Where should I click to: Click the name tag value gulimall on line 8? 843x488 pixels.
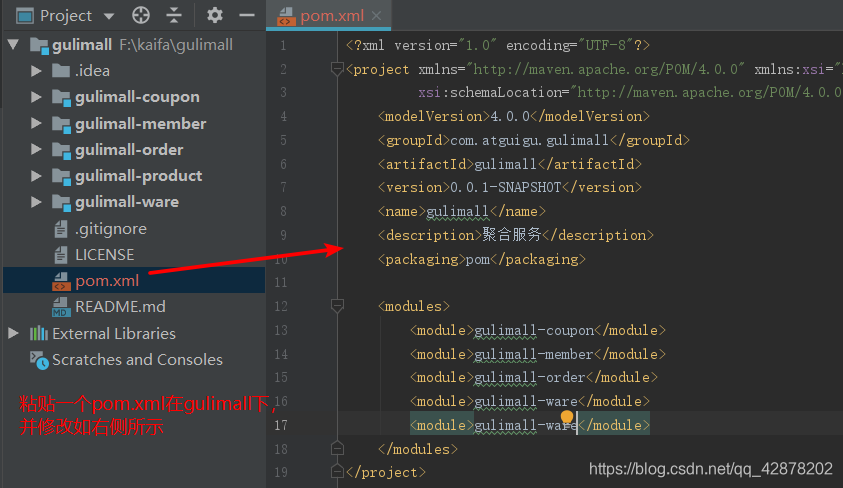(x=458, y=211)
